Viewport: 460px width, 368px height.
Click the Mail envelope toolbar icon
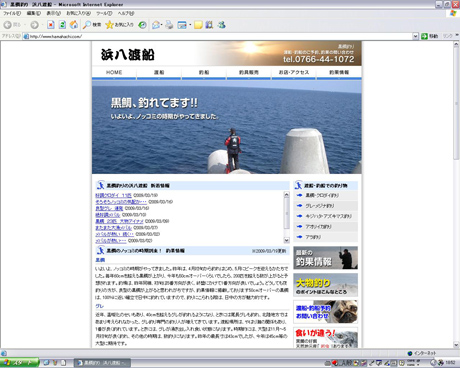(156, 25)
